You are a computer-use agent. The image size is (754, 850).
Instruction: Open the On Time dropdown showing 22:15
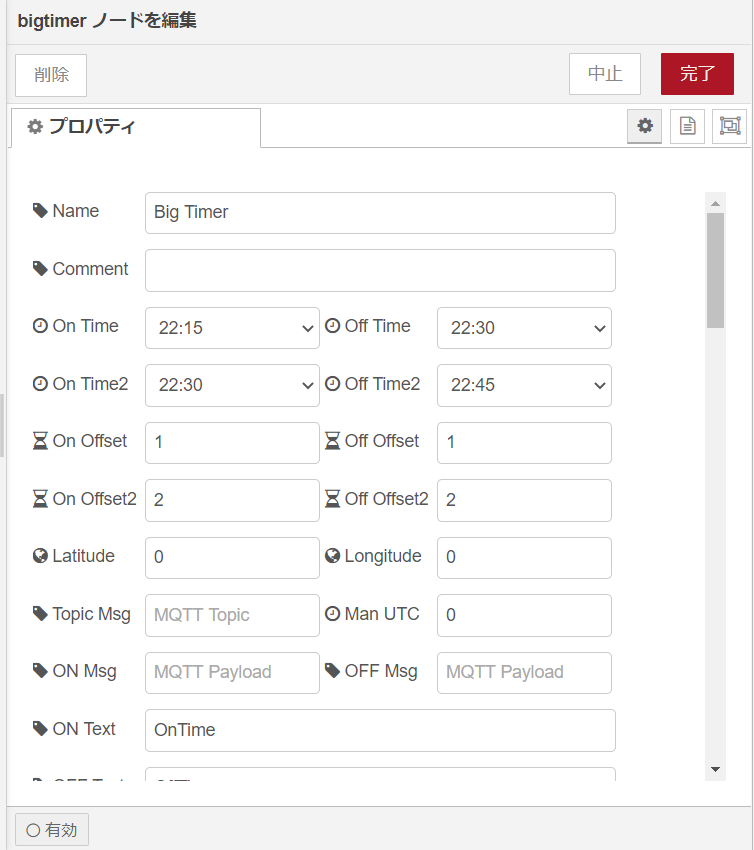(232, 328)
